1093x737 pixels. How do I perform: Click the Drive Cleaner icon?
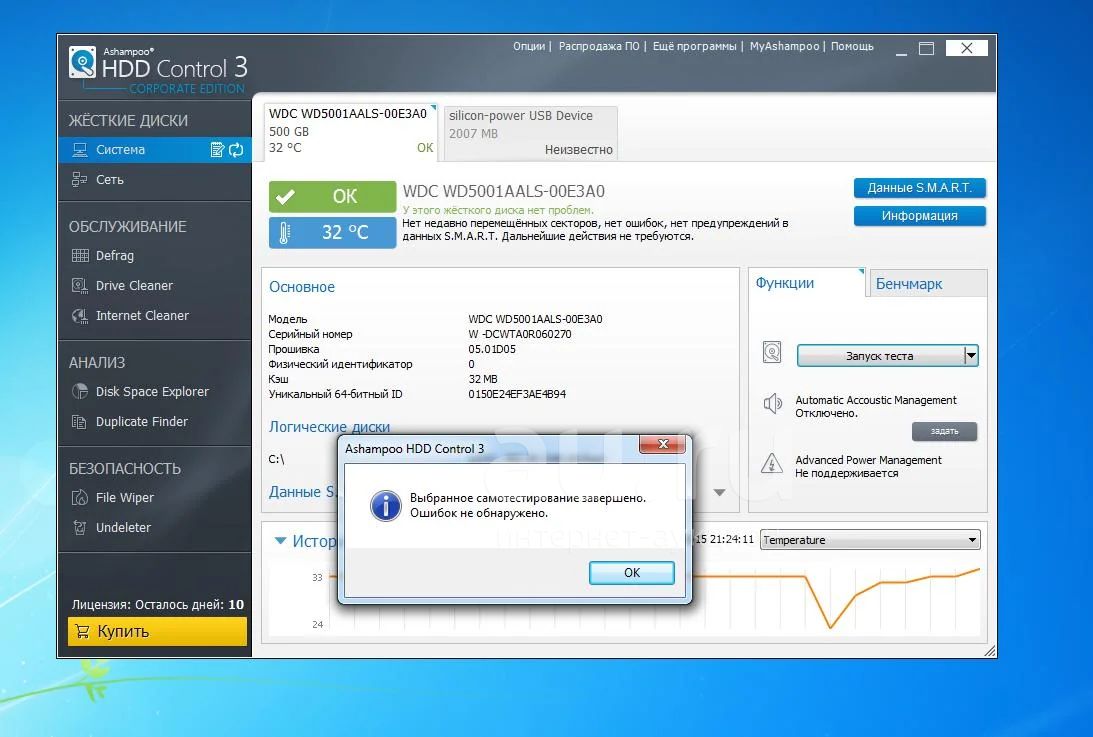[80, 286]
